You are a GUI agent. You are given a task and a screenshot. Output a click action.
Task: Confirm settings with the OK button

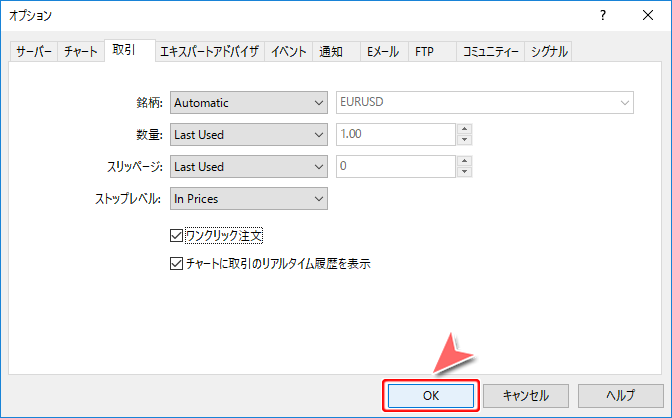point(431,395)
